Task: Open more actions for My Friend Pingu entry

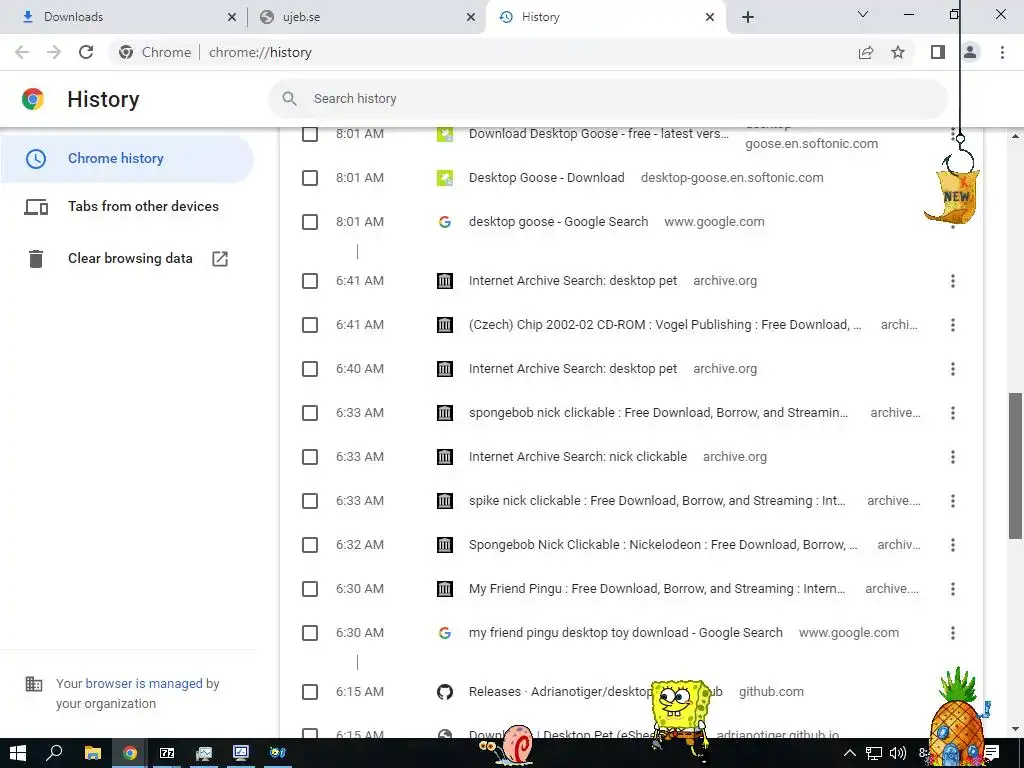Action: coord(953,589)
